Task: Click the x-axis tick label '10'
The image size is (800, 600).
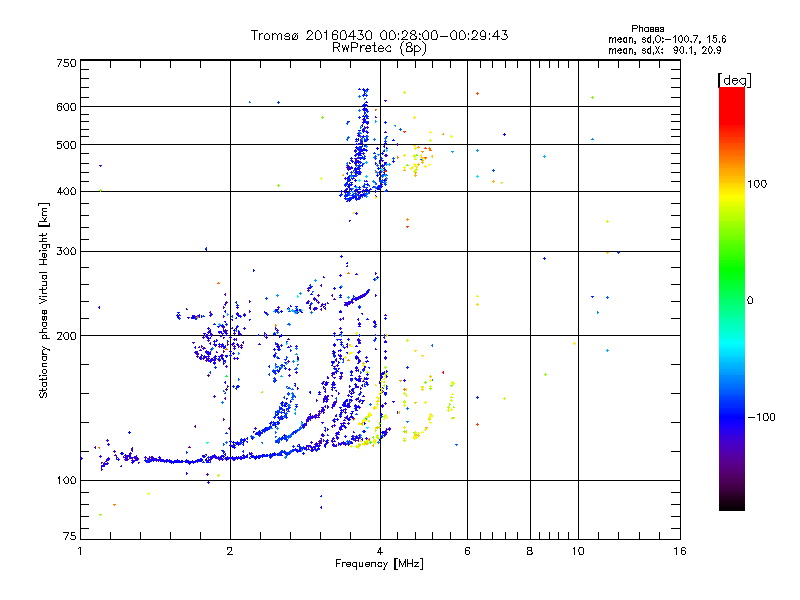Action: pos(578,551)
